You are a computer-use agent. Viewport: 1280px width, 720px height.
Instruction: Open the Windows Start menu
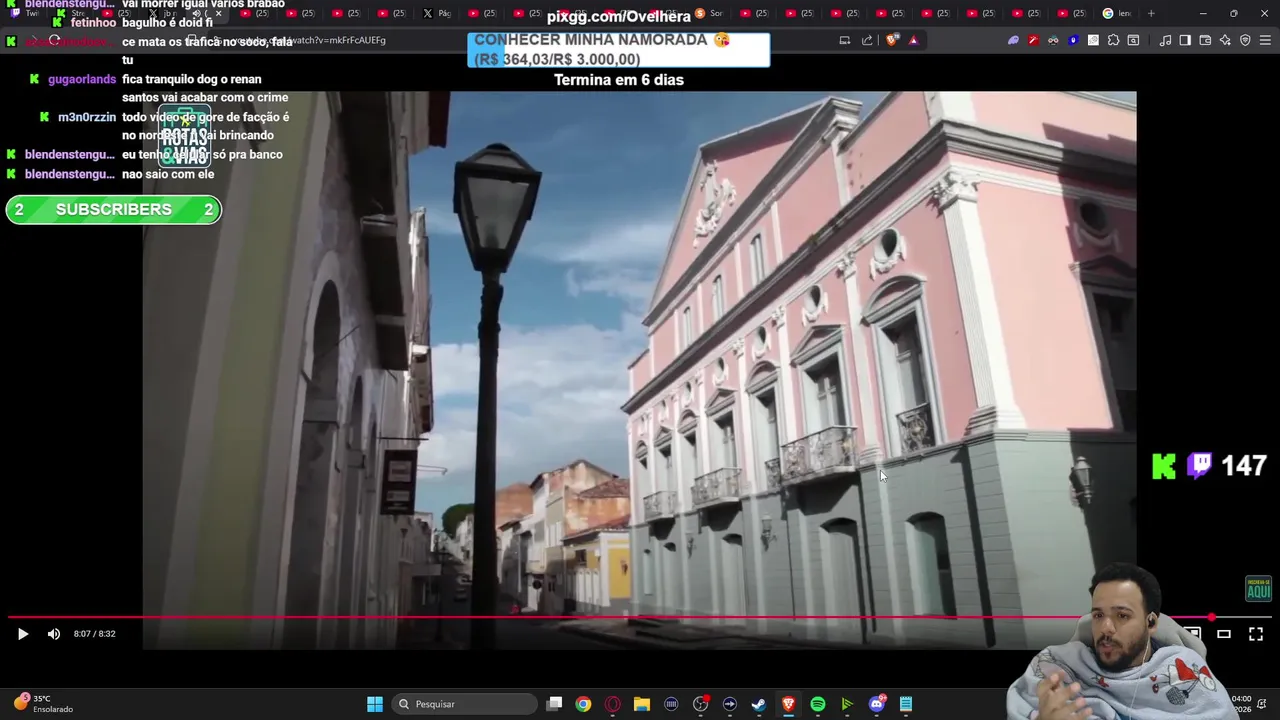(x=374, y=704)
